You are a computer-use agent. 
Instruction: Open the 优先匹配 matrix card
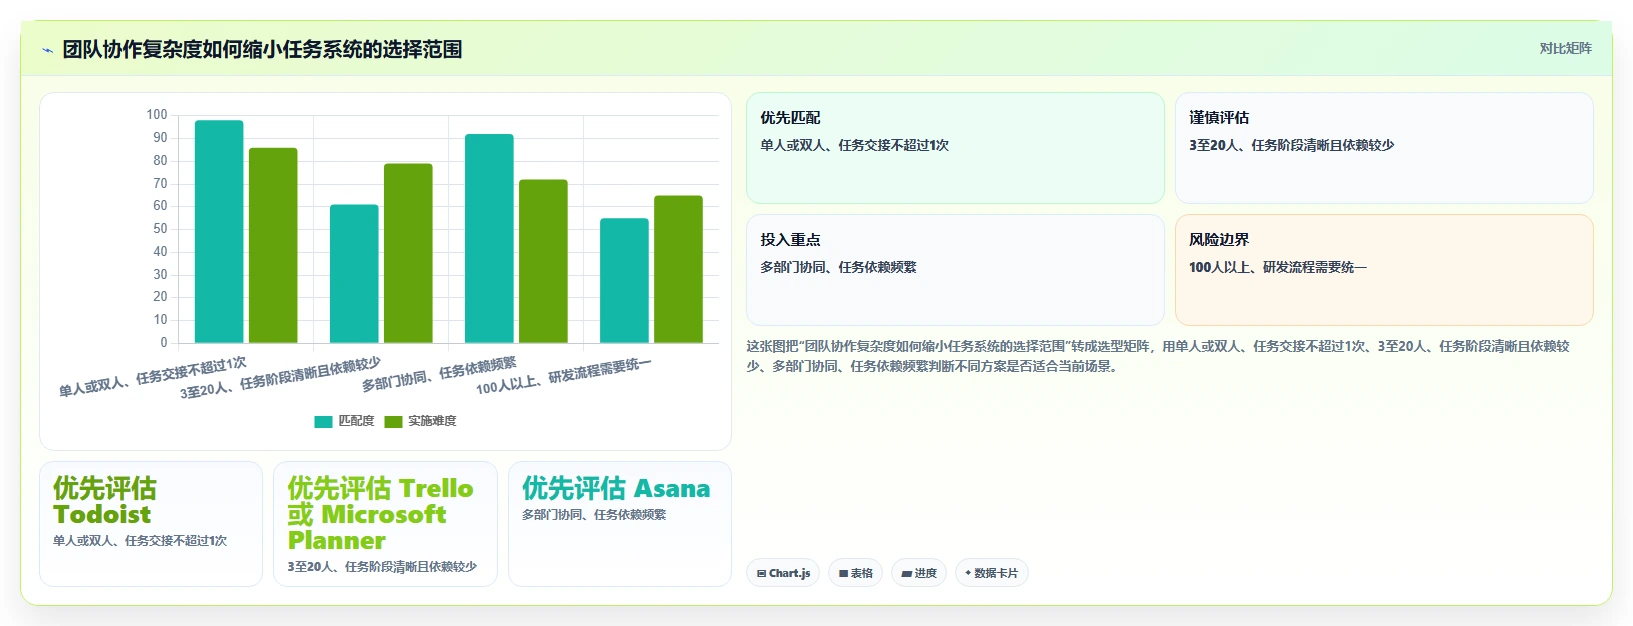point(955,148)
